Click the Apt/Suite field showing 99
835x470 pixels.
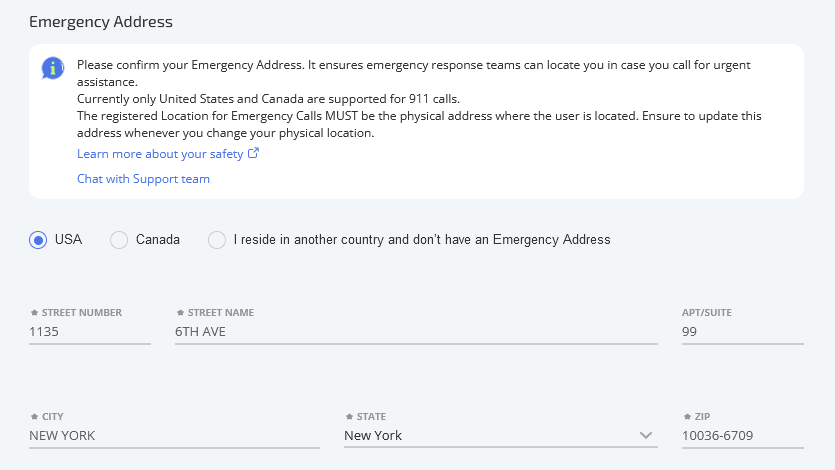point(742,332)
